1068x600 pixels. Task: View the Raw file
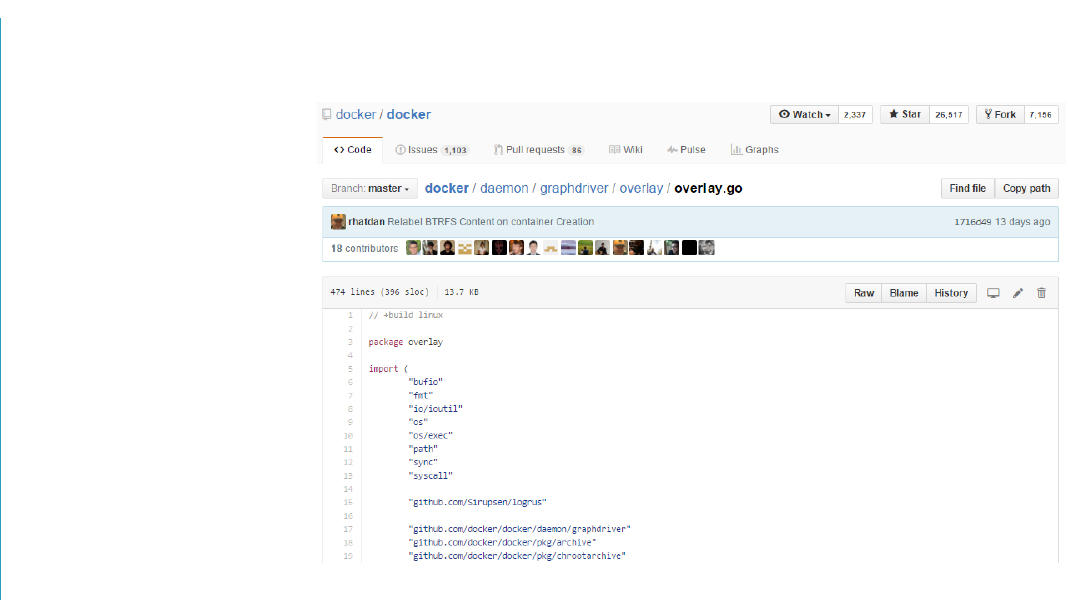(x=864, y=293)
